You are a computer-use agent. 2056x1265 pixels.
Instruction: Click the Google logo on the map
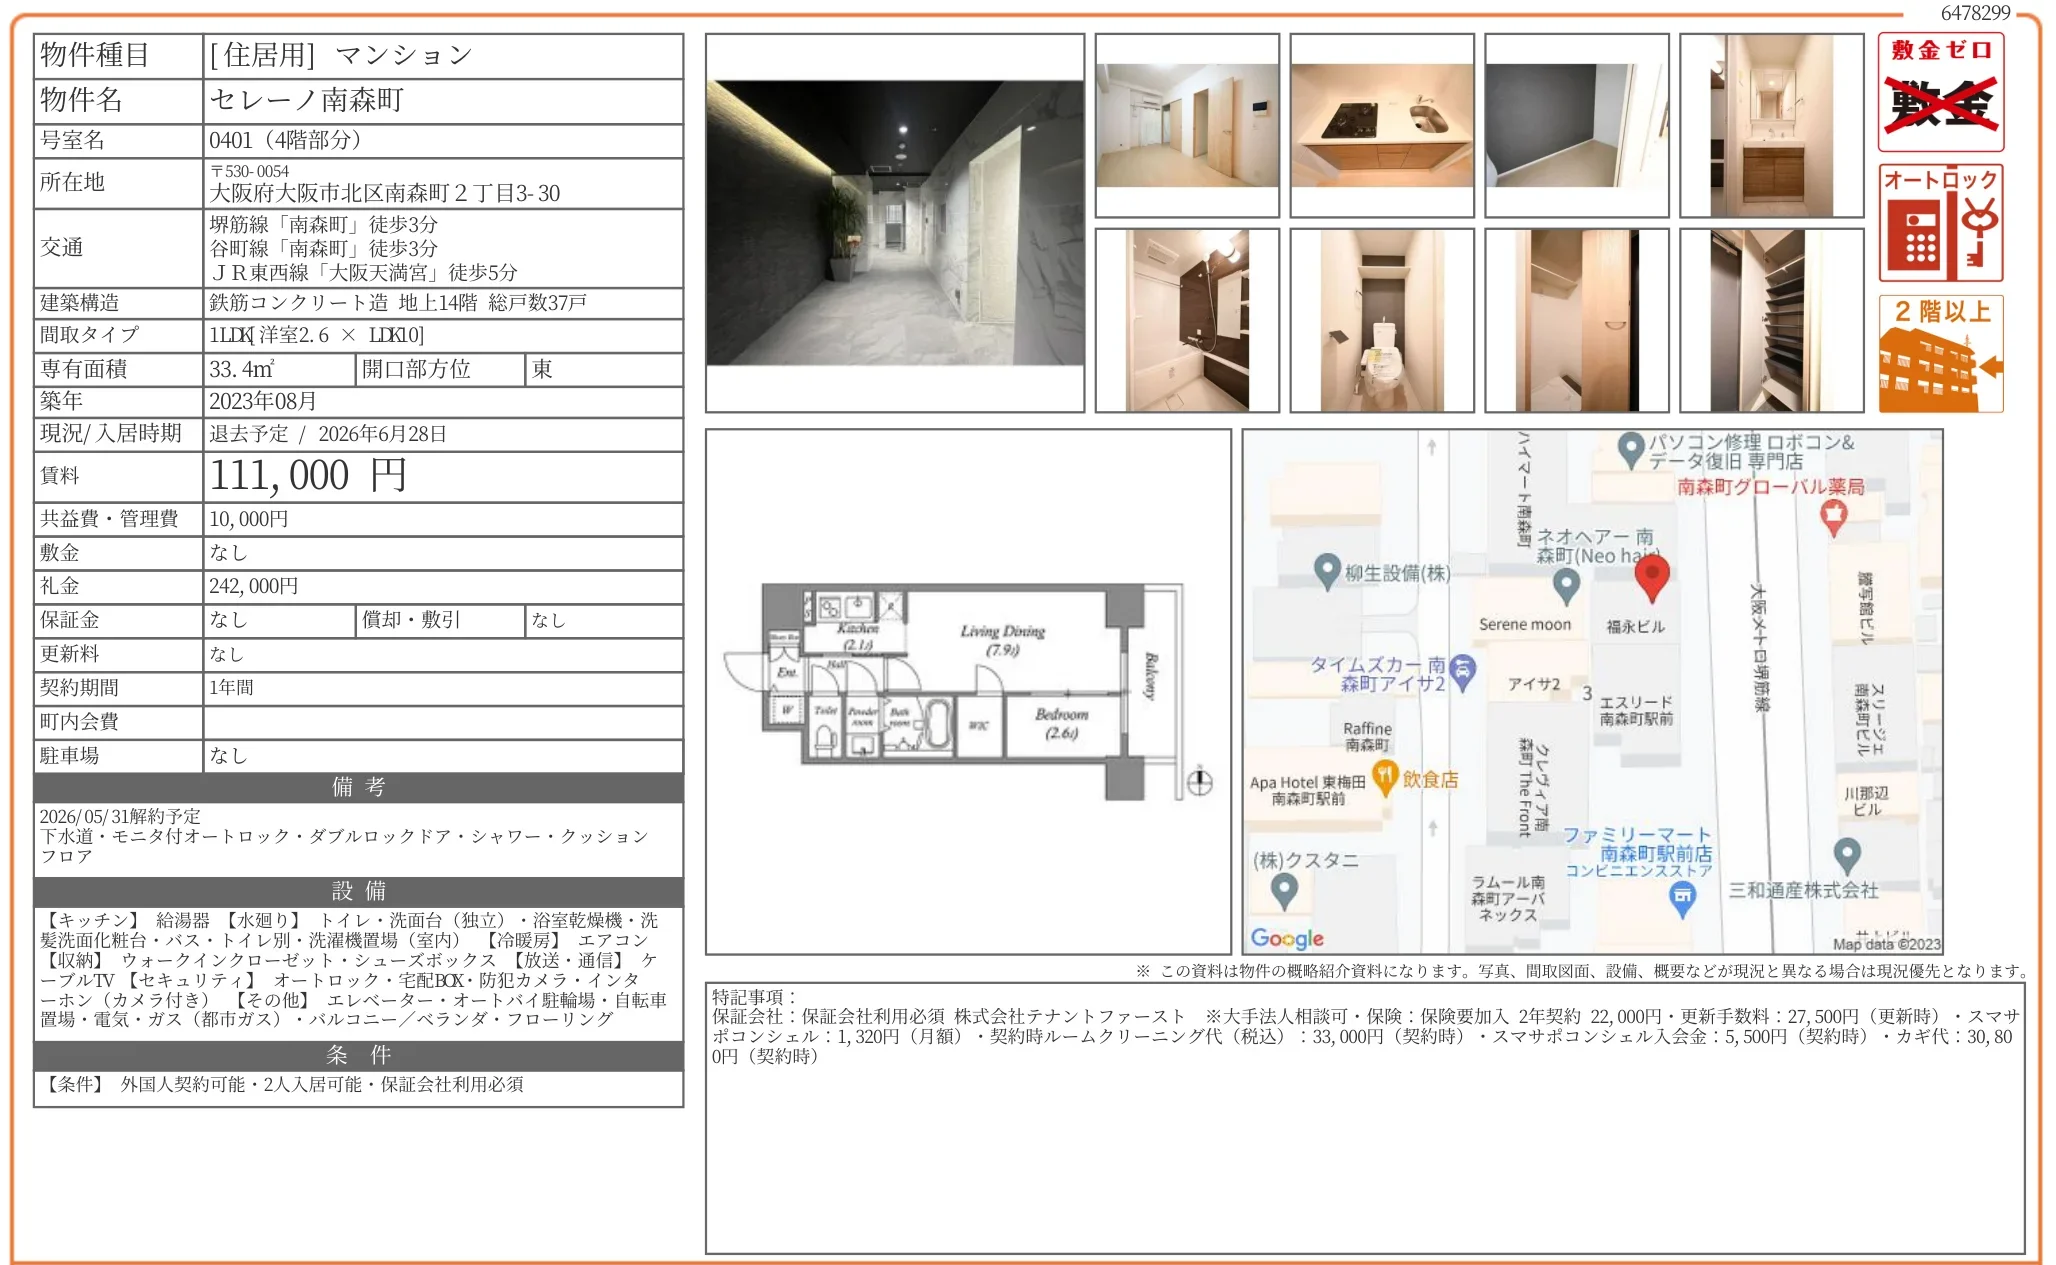1286,938
